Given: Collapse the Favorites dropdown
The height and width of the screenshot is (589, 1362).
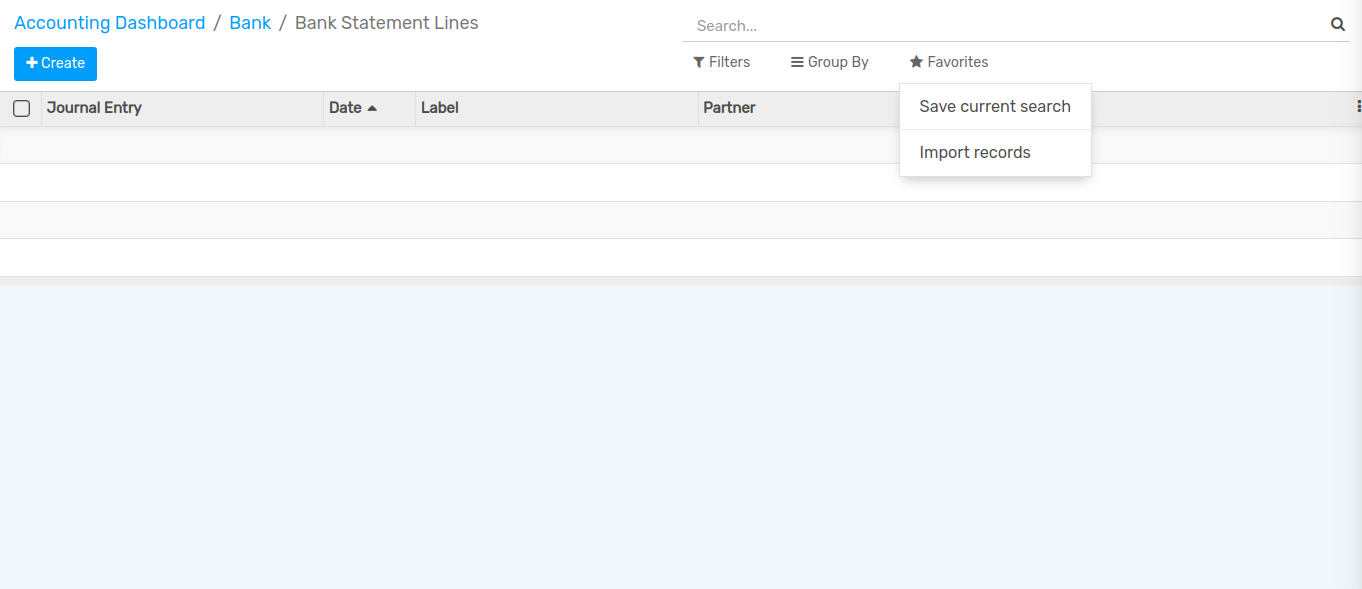Looking at the screenshot, I should [x=948, y=62].
